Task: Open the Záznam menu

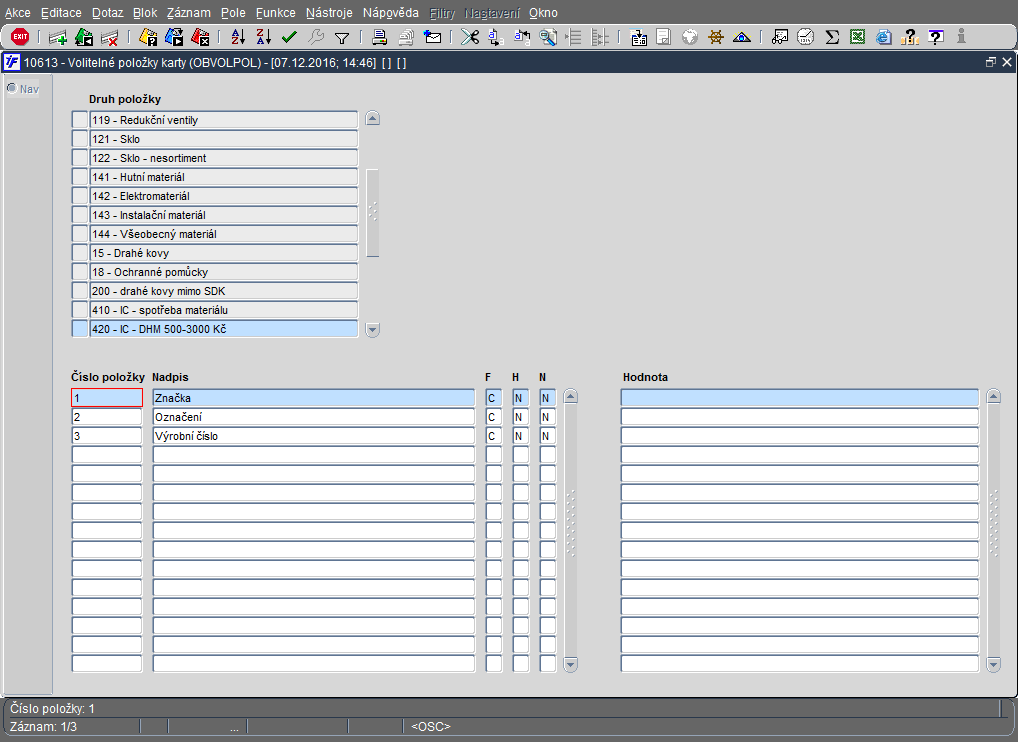Action: [189, 13]
